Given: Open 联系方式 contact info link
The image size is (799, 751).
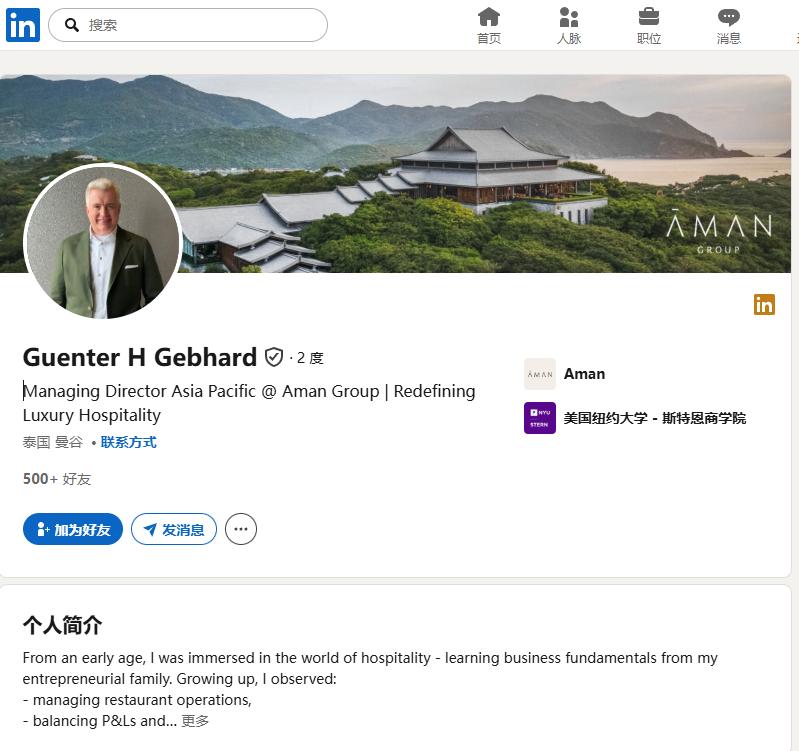Looking at the screenshot, I should [x=128, y=442].
